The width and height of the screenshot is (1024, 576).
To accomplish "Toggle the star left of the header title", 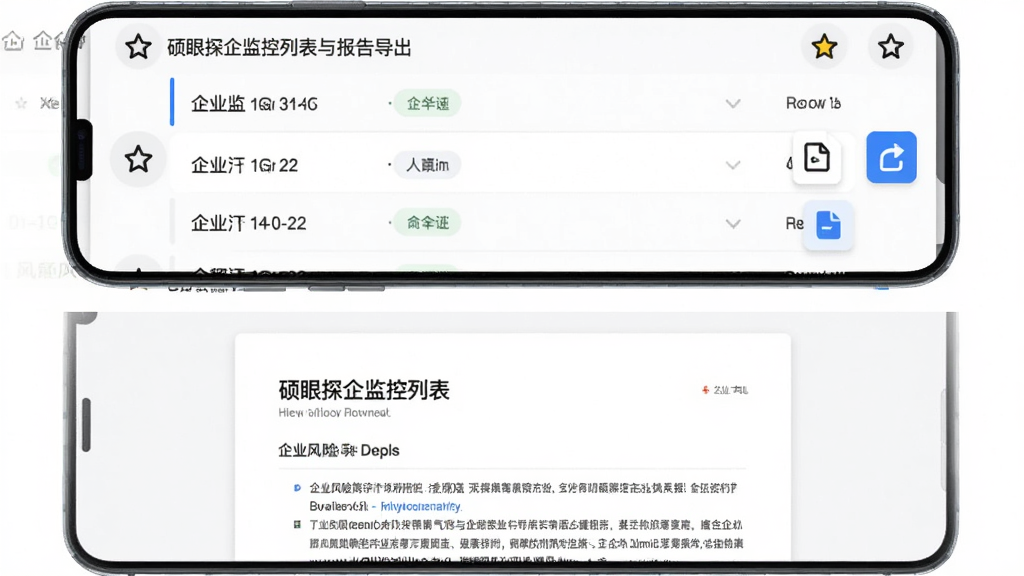I will click(138, 47).
